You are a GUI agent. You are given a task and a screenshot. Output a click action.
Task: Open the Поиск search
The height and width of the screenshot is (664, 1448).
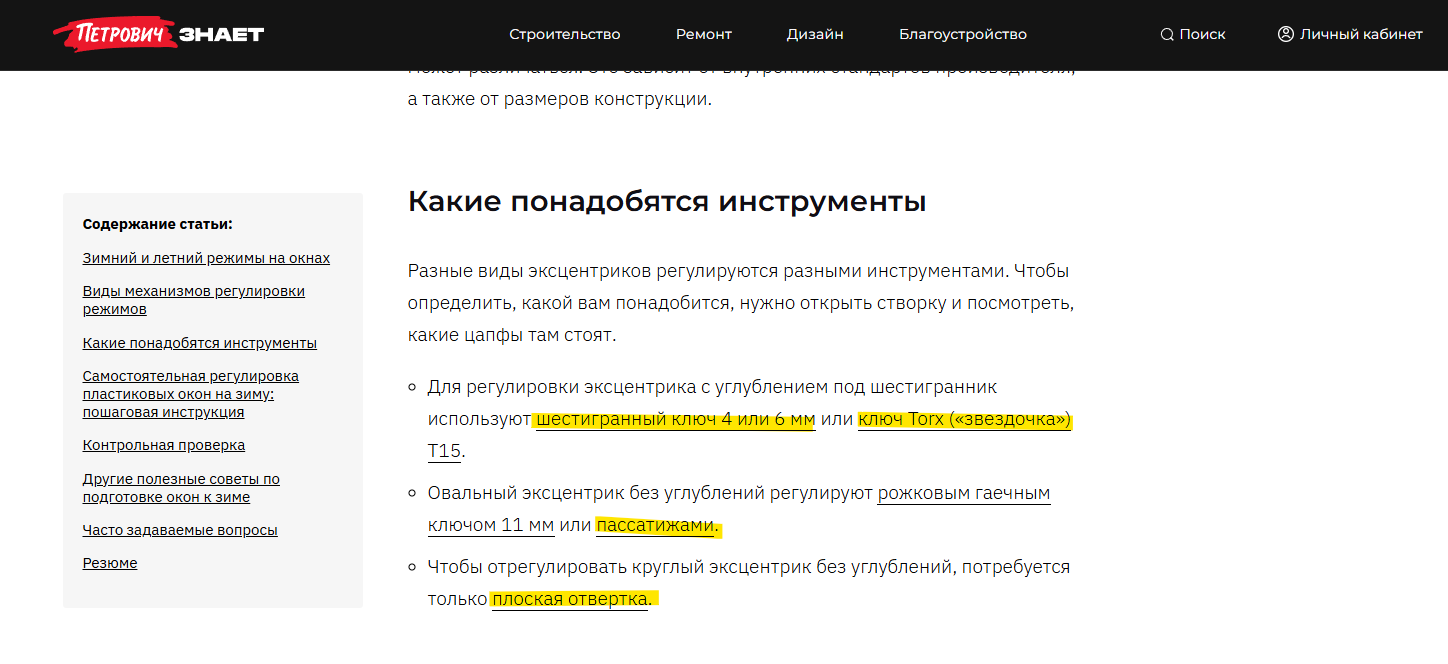[1202, 34]
